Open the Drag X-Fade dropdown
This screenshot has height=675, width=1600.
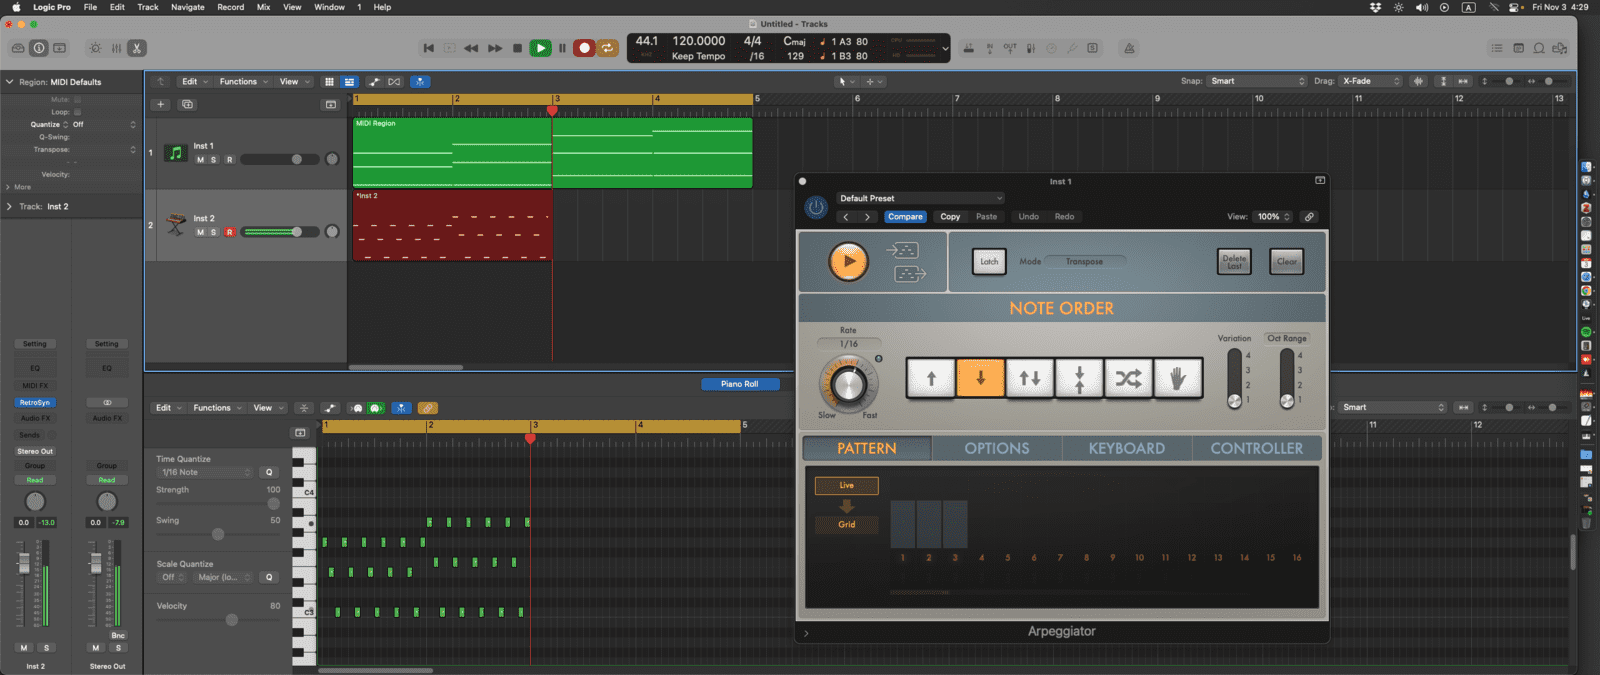point(1371,81)
